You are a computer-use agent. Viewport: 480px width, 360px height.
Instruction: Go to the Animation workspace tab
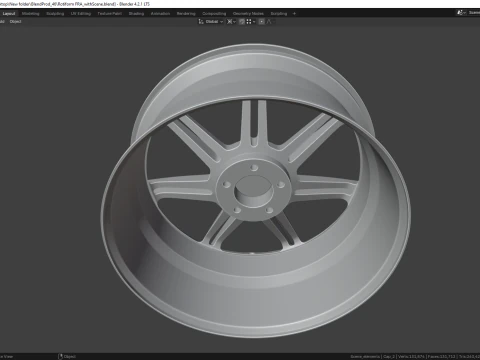tap(160, 14)
